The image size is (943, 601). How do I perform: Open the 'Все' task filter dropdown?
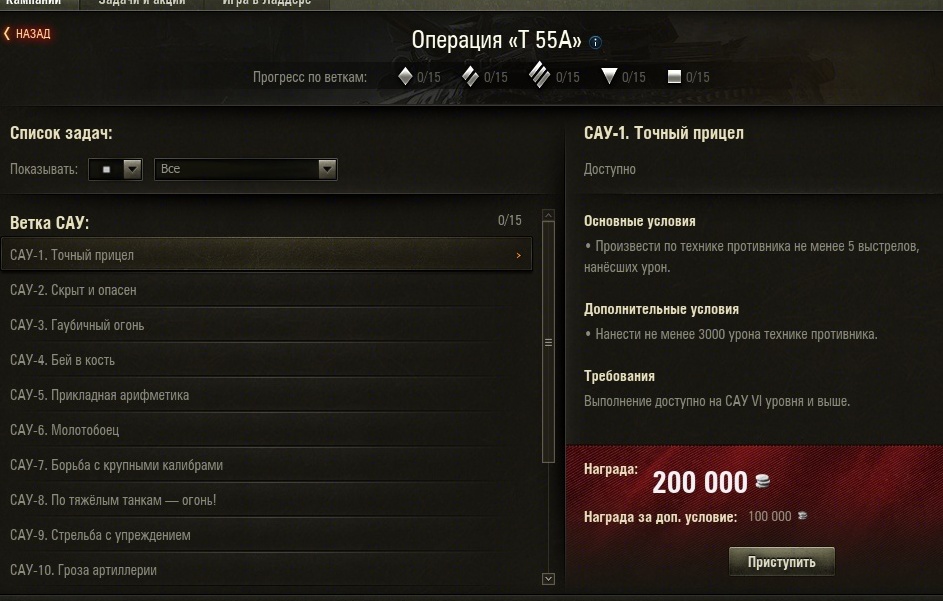click(246, 169)
